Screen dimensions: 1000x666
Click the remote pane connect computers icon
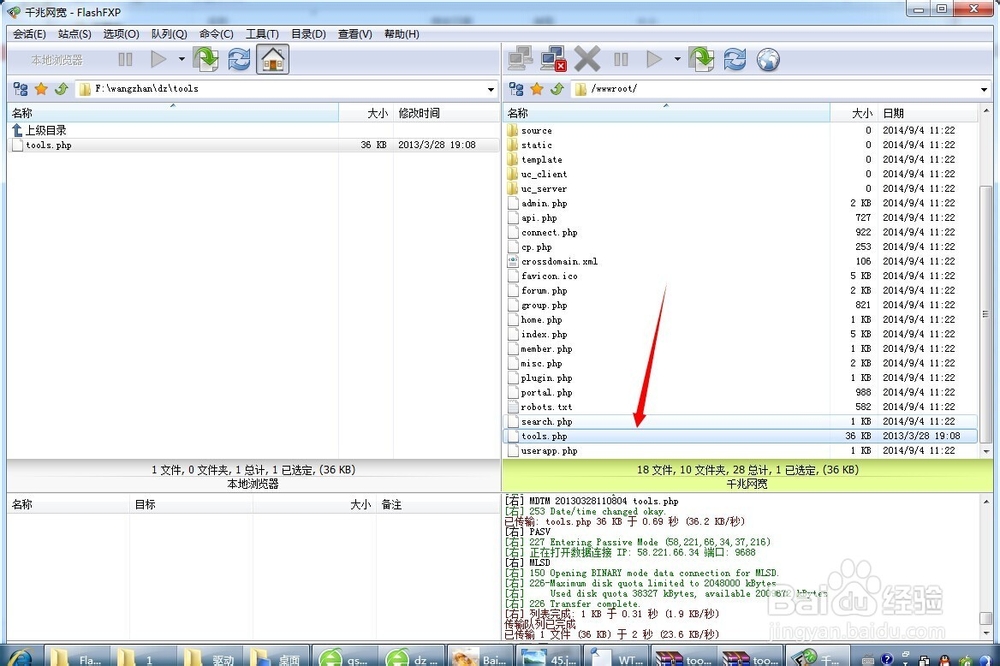[521, 59]
